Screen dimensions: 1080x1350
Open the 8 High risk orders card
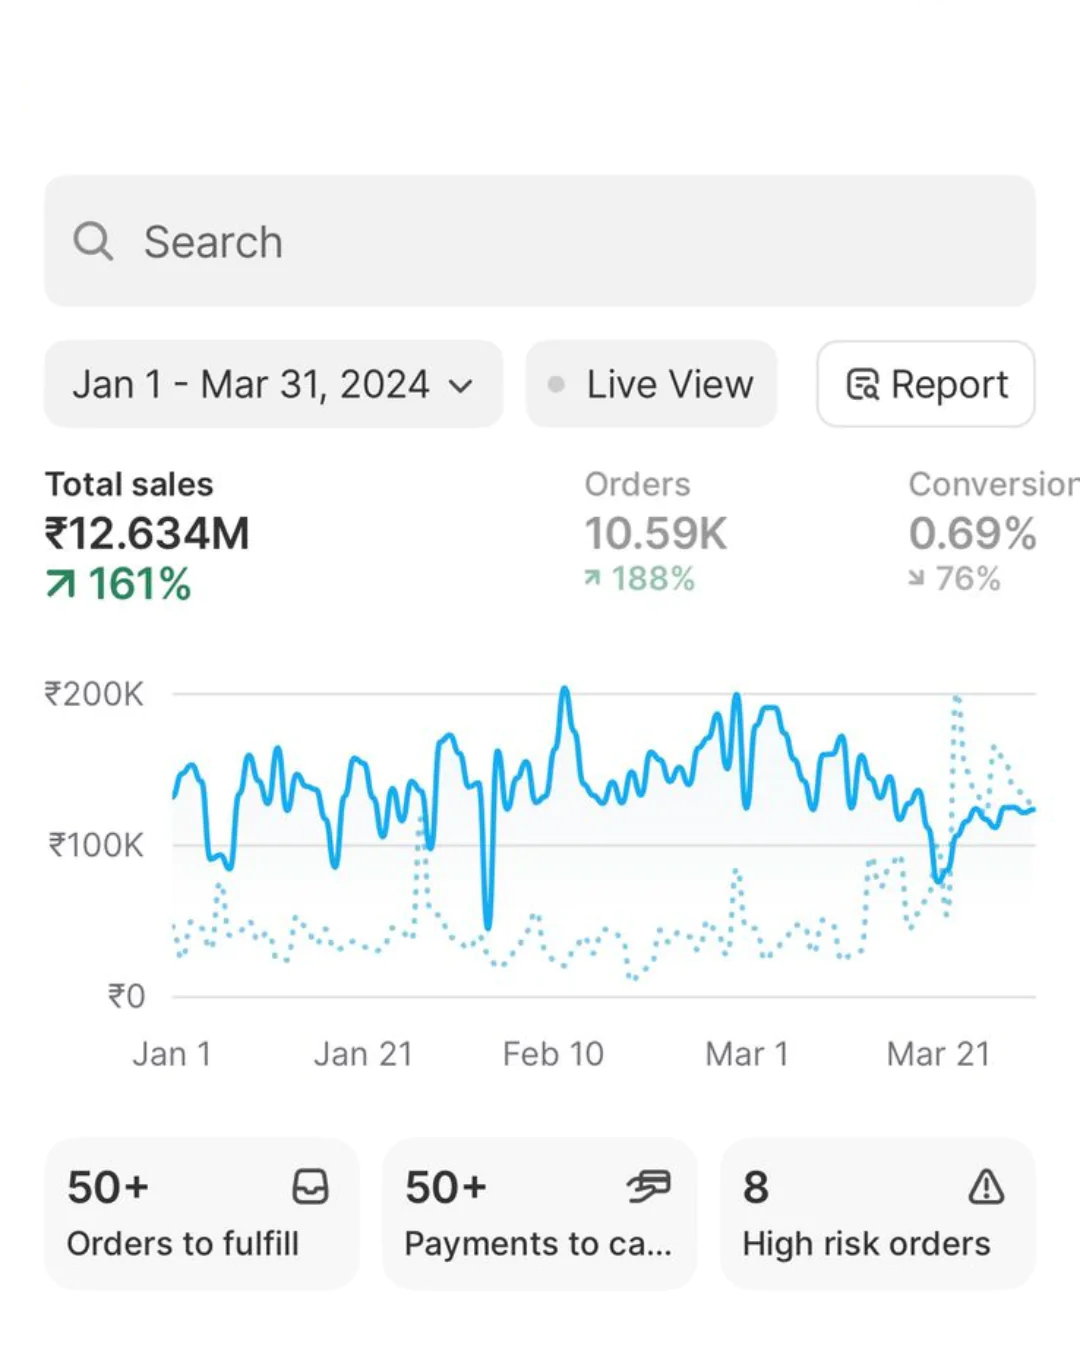click(x=877, y=1214)
